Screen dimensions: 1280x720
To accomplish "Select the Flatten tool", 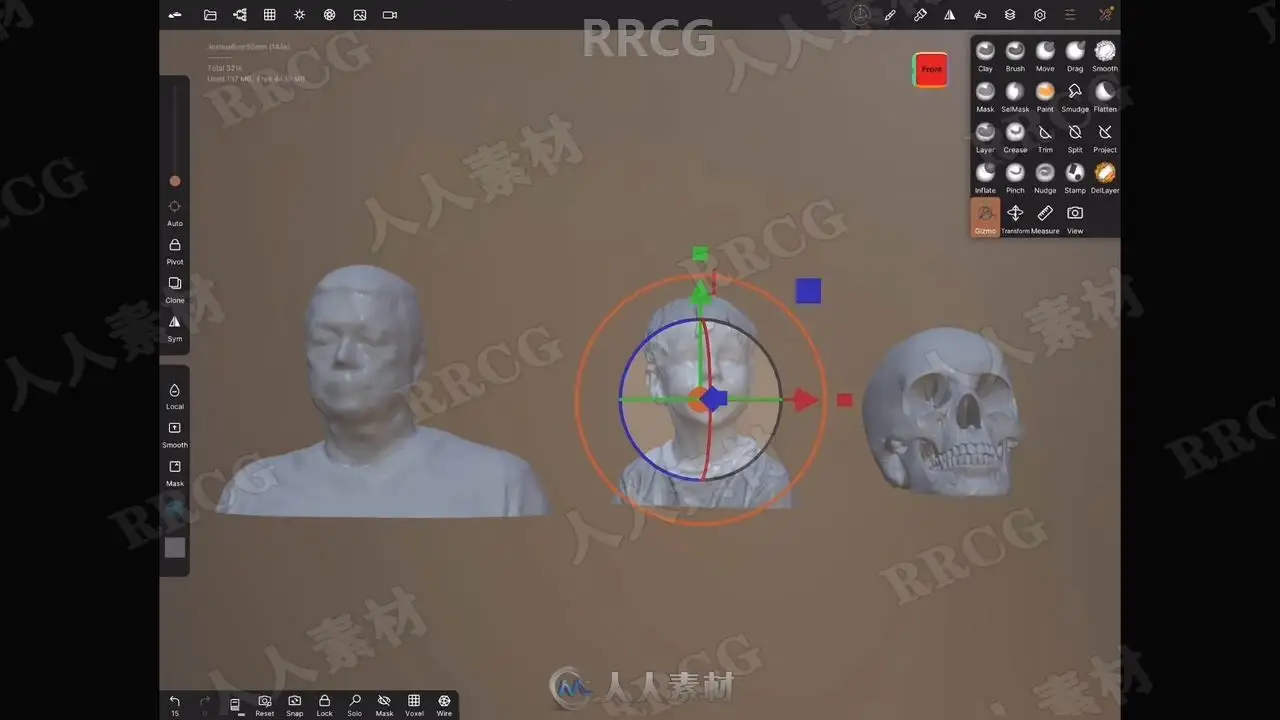I will coord(1105,97).
